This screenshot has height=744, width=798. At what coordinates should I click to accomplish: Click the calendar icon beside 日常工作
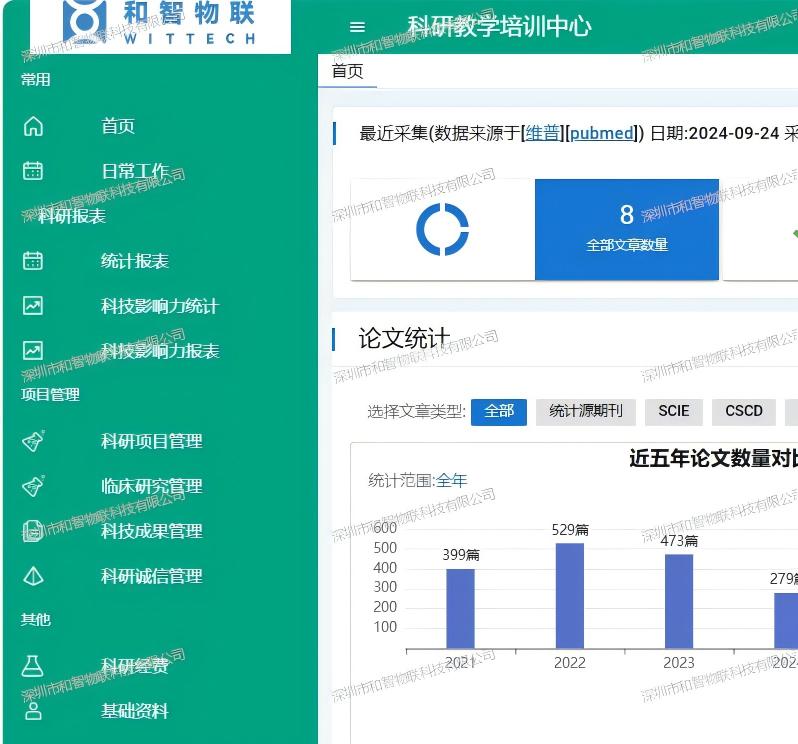33,171
